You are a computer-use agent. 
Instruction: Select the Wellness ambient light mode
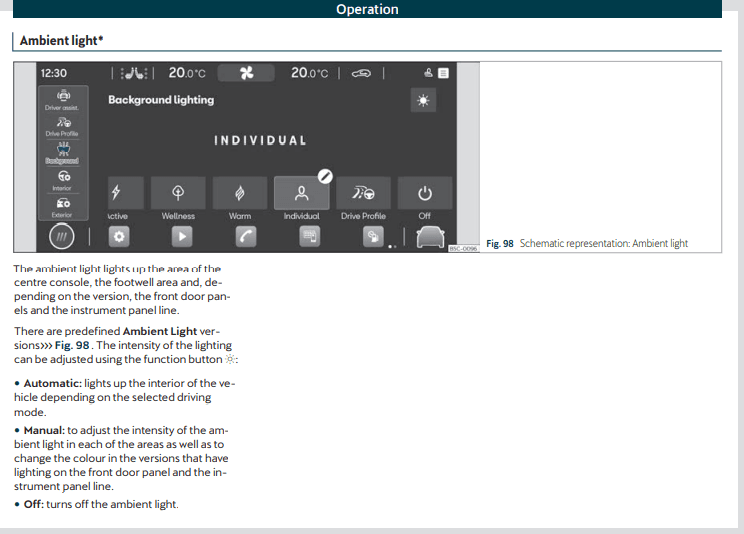[x=178, y=193]
